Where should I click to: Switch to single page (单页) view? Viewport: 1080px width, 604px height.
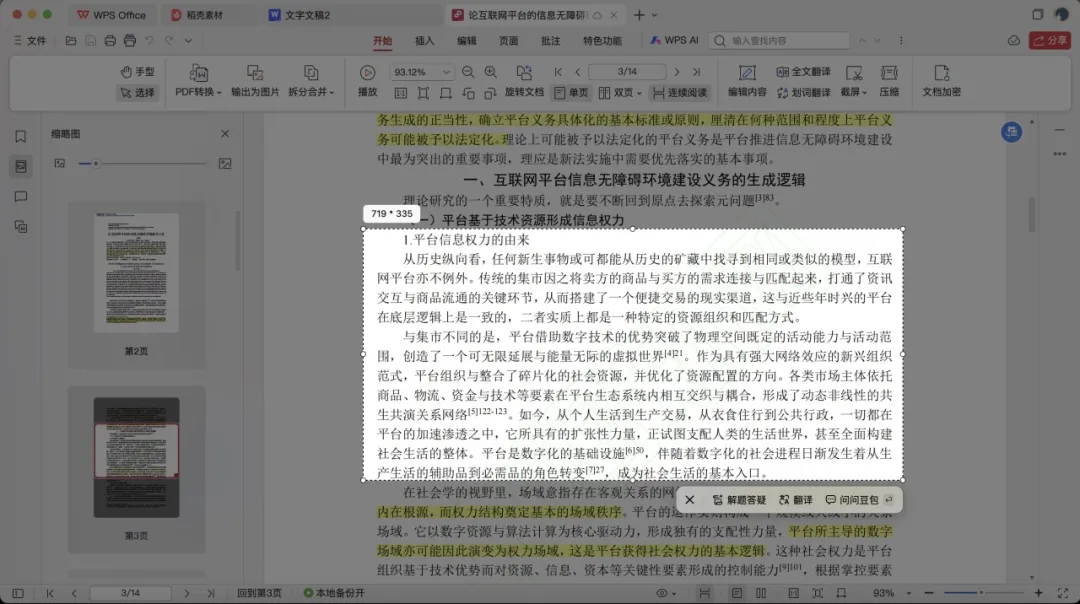[571, 92]
